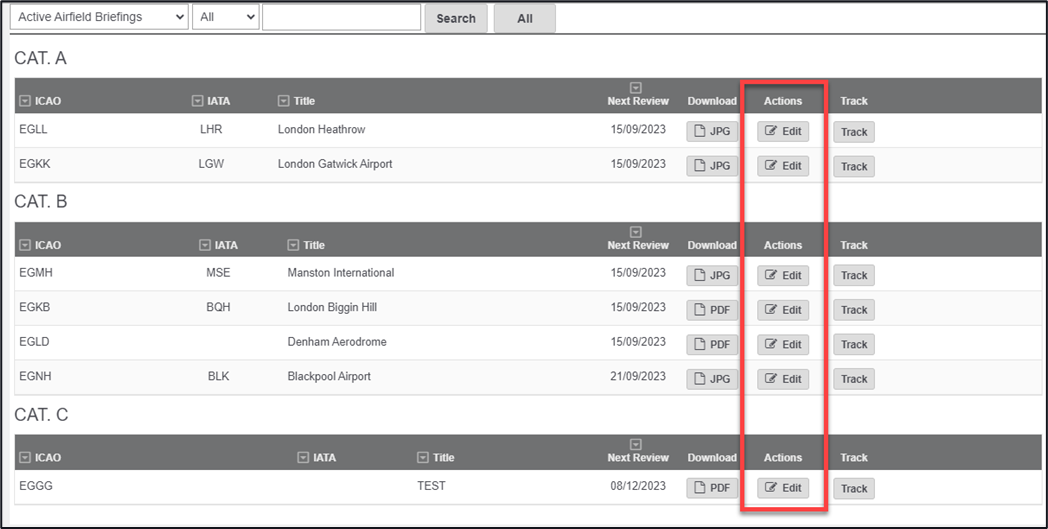Edit the Blackpool Airport briefing
Viewport: 1048px width, 529px height.
pyautogui.click(x=783, y=379)
